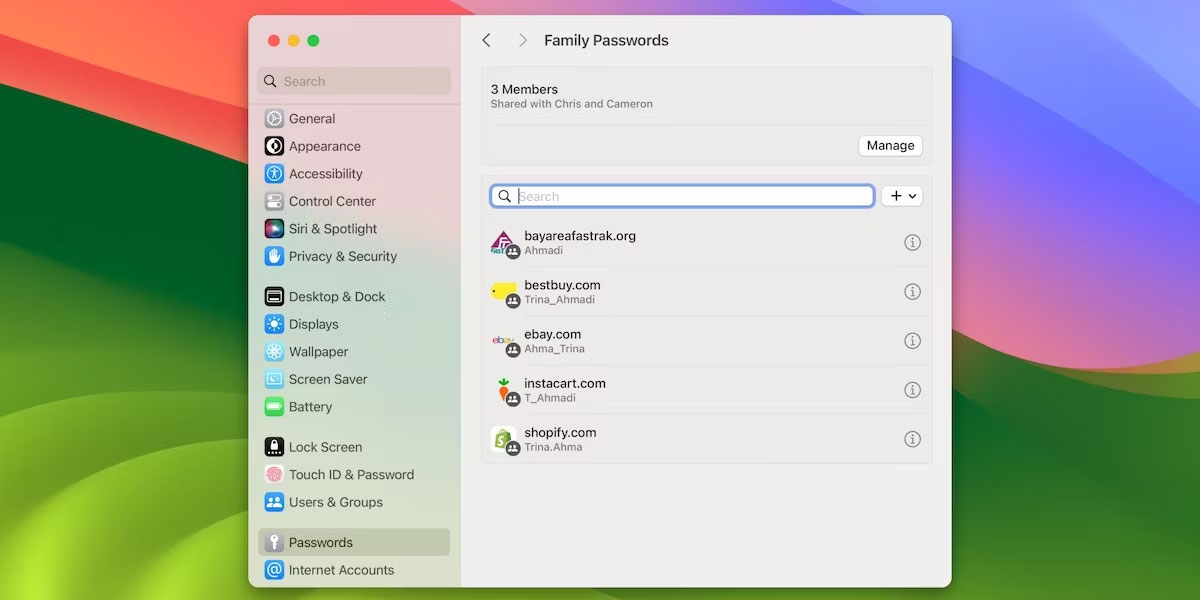This screenshot has height=600, width=1200.
Task: Click the green zoom window button
Action: point(313,41)
